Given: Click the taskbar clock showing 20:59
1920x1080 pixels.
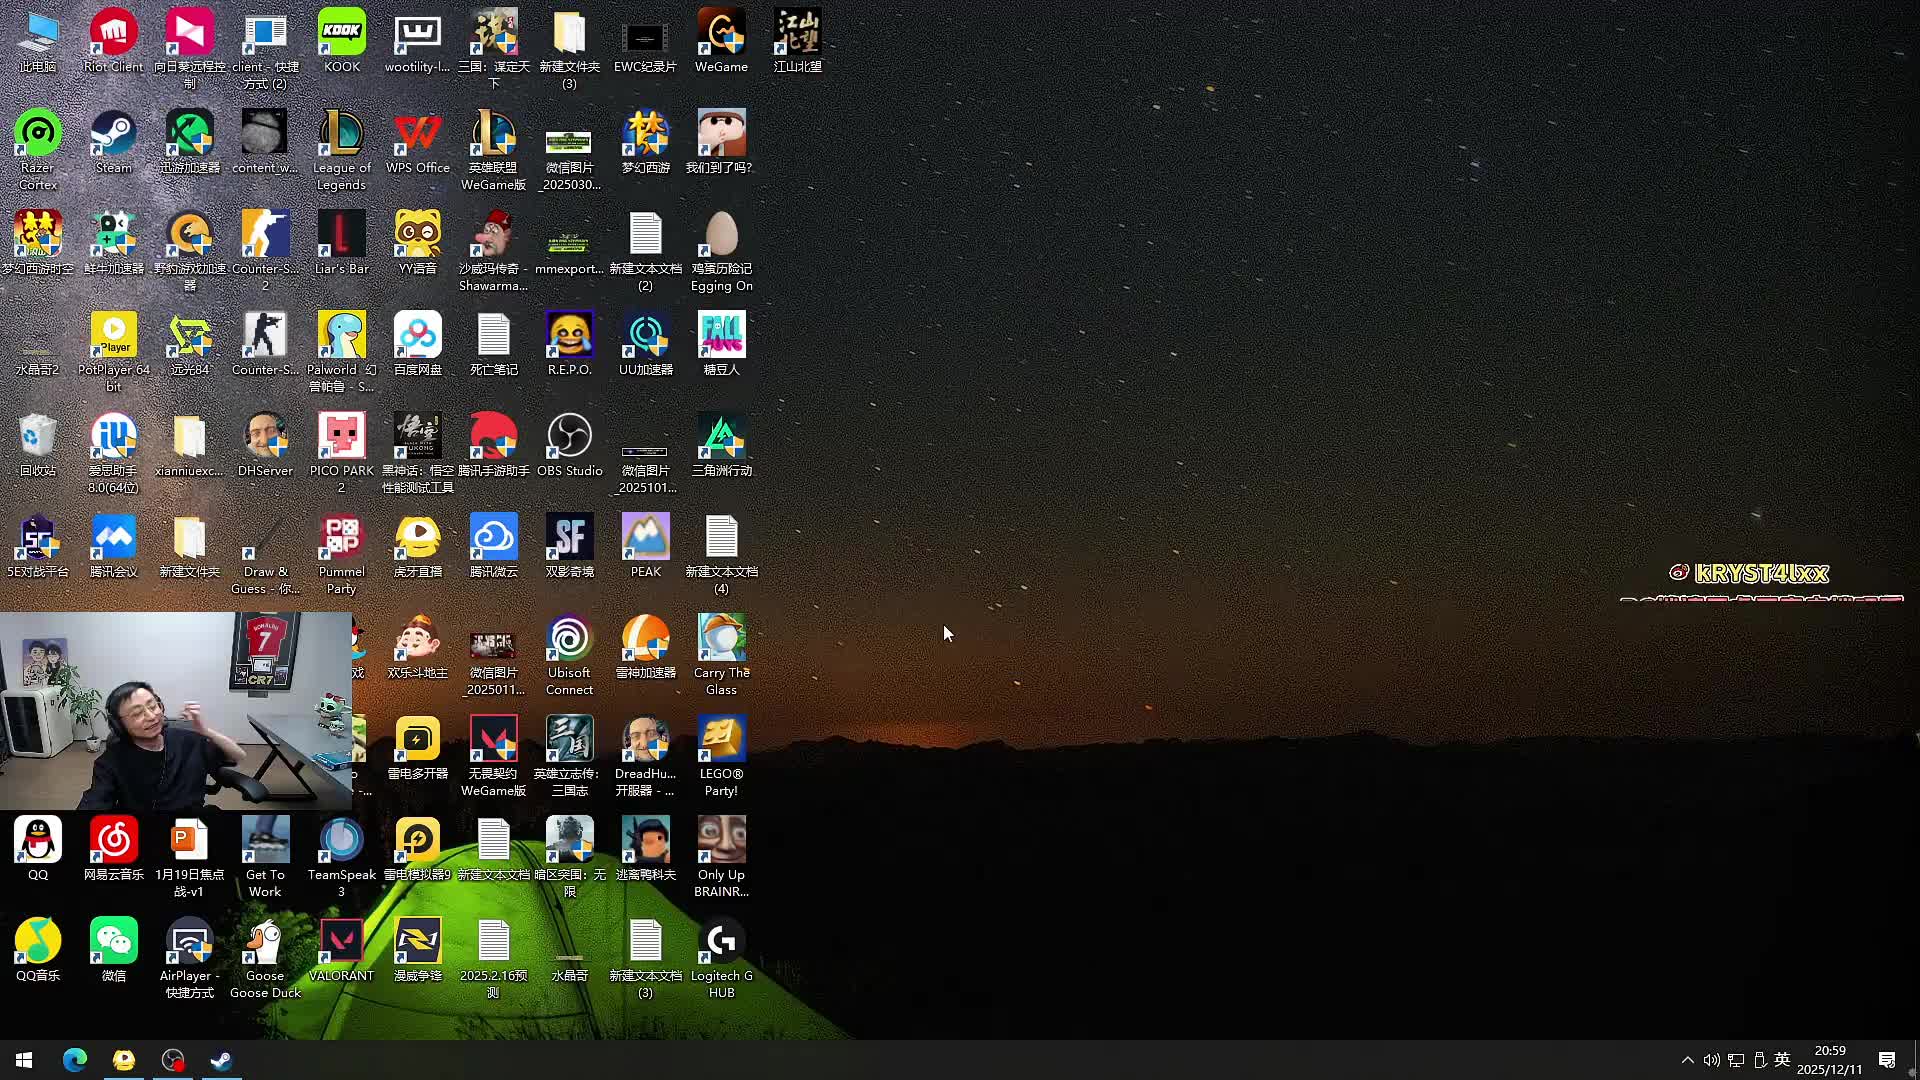Looking at the screenshot, I should [1829, 1060].
